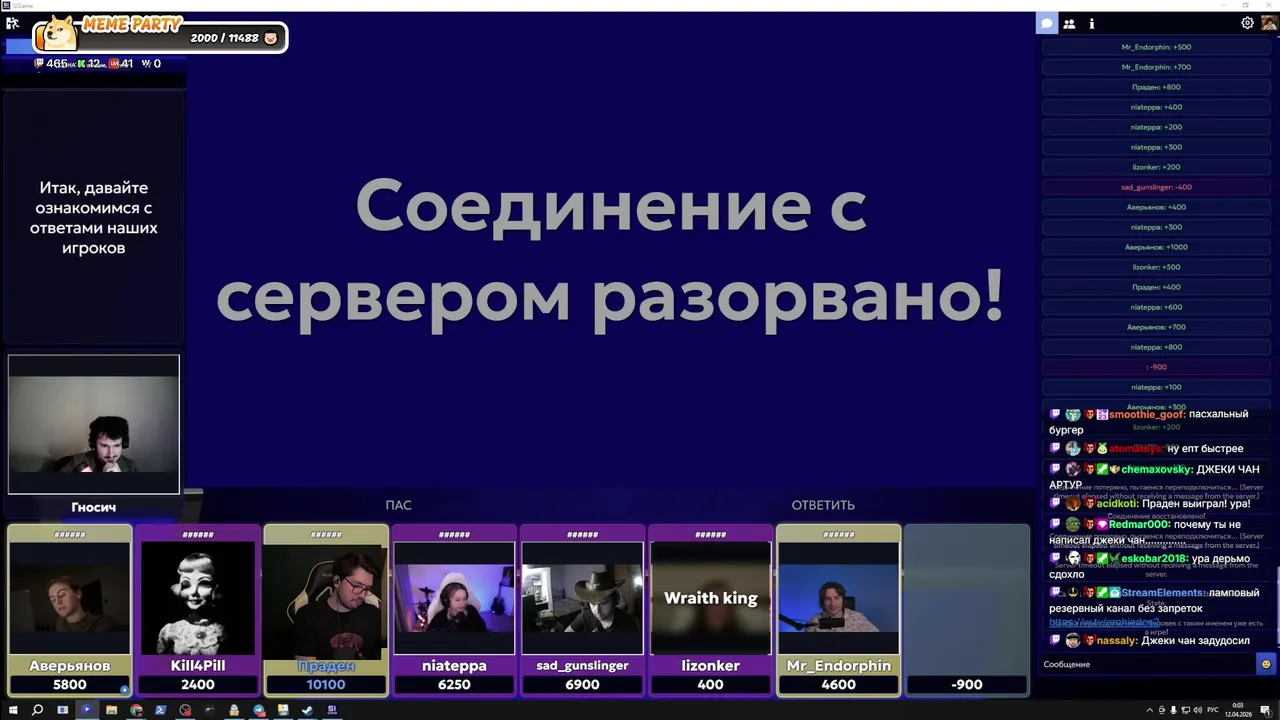Click the Meme Party doge logo
This screenshot has width=1280, height=720.
[x=59, y=34]
